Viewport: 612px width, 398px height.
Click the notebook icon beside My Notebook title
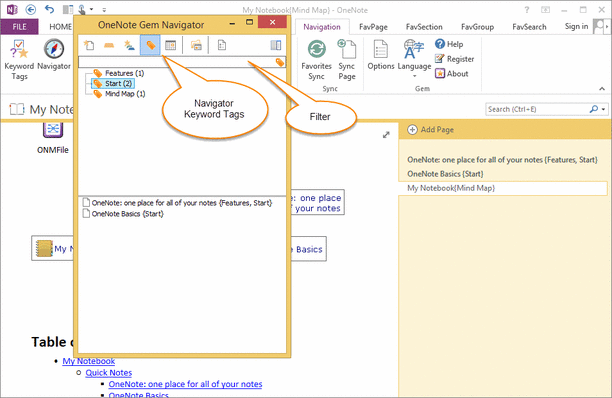point(17,109)
